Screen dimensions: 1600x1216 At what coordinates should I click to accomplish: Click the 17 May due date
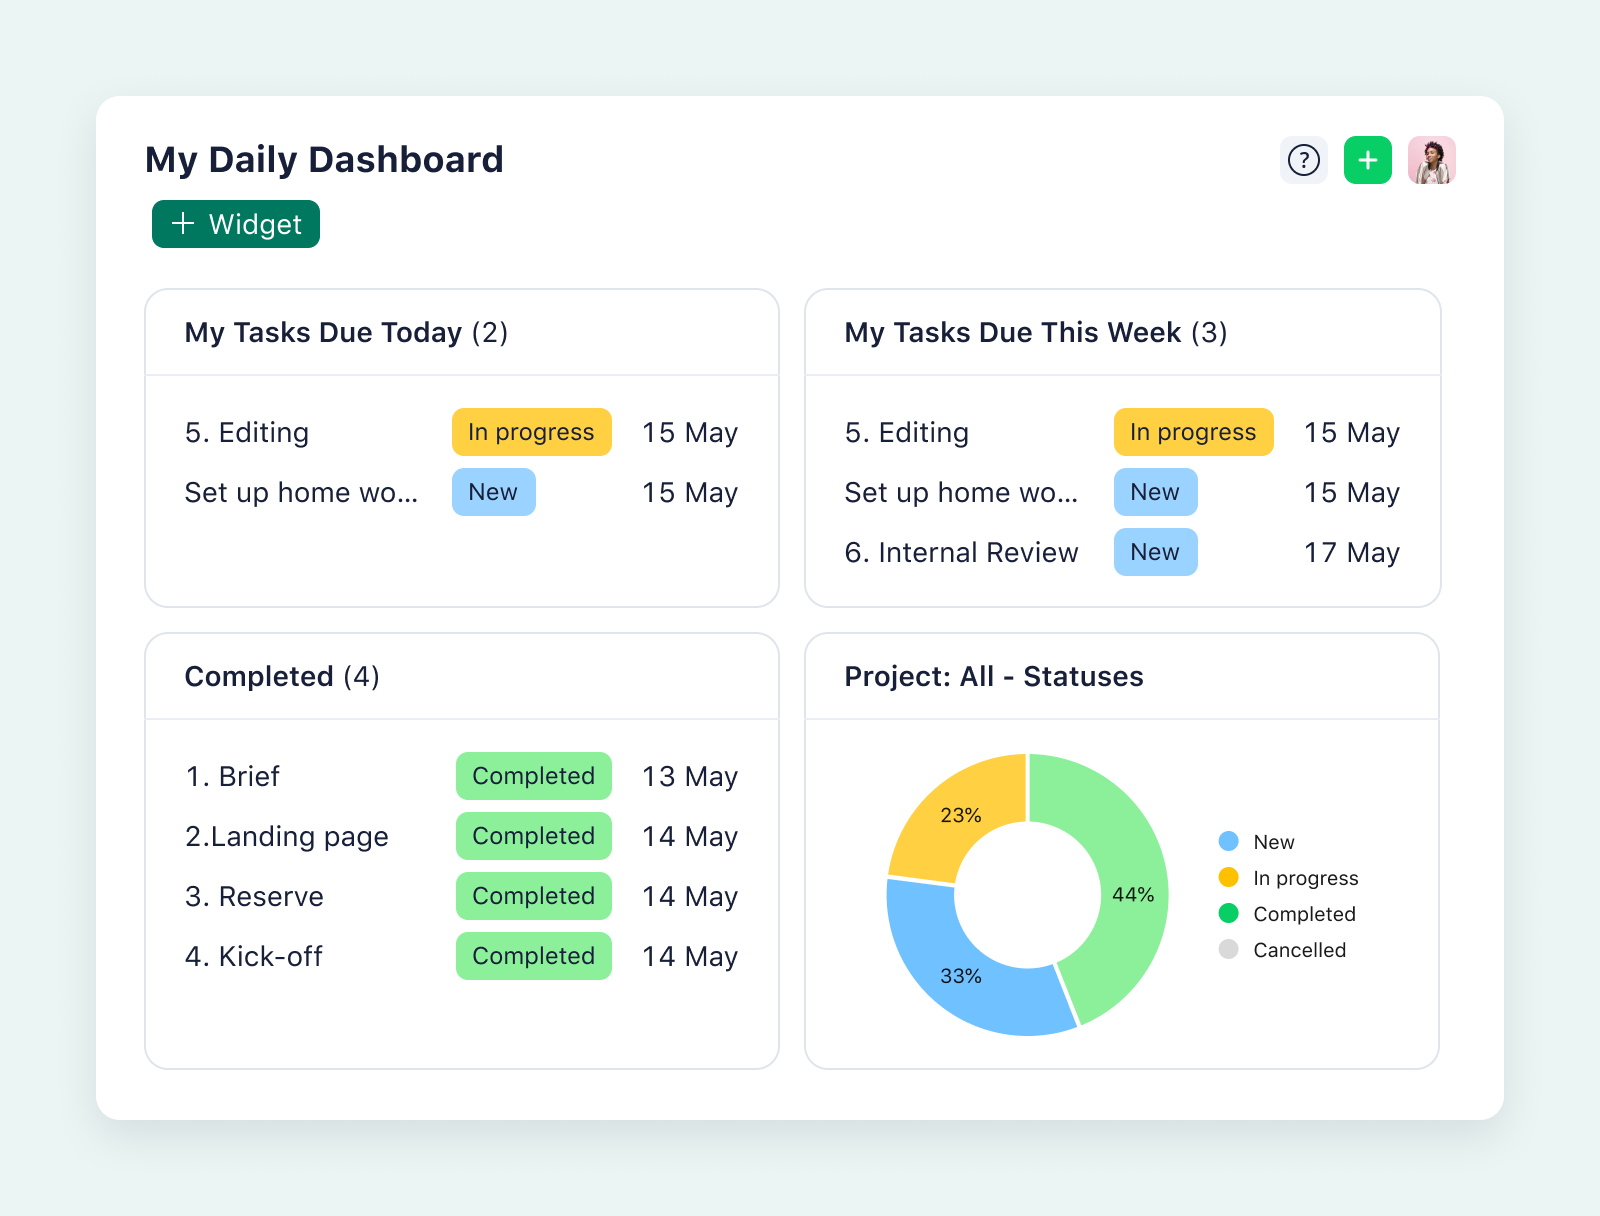[x=1351, y=552]
